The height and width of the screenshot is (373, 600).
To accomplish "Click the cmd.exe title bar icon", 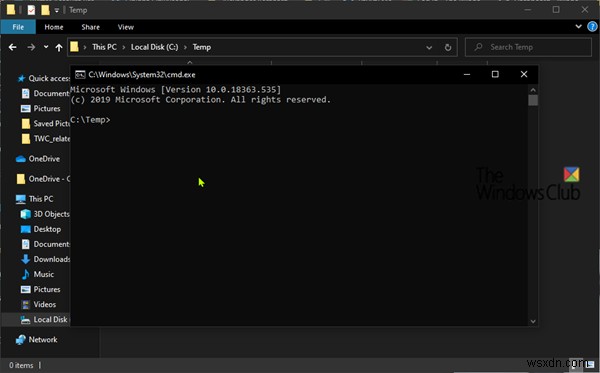I will [x=80, y=75].
